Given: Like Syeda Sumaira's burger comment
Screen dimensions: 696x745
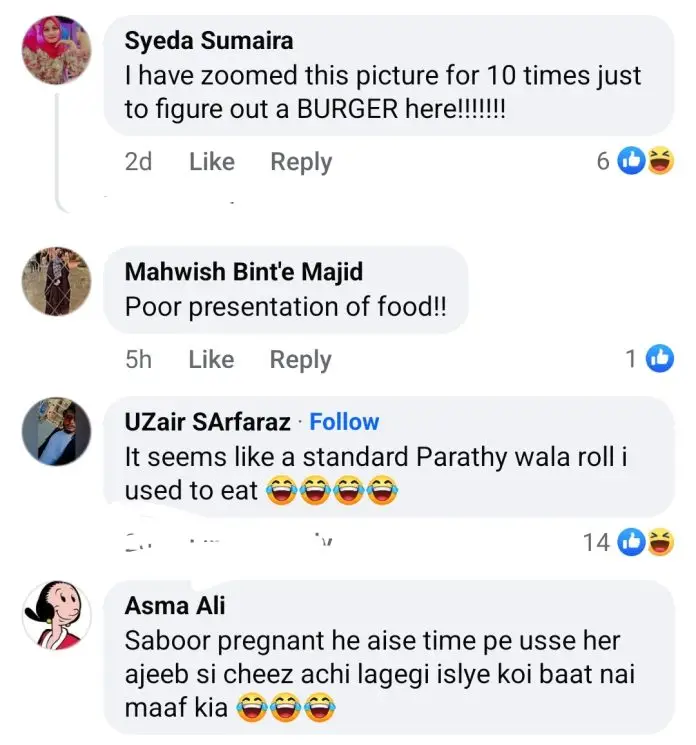Looking at the screenshot, I should point(211,162).
